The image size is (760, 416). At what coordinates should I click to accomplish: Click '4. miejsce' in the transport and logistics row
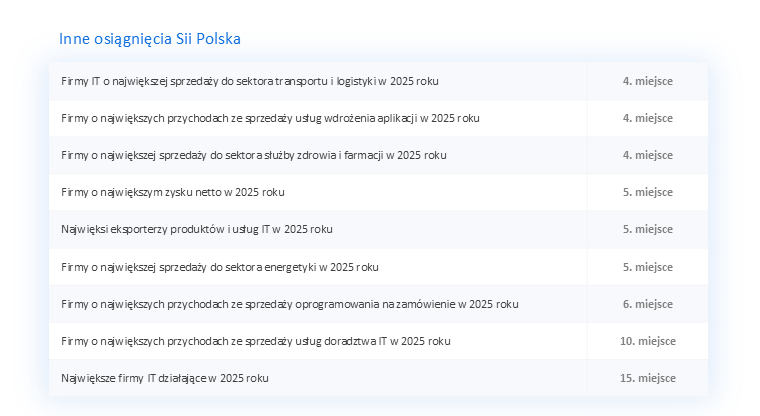[x=648, y=81]
